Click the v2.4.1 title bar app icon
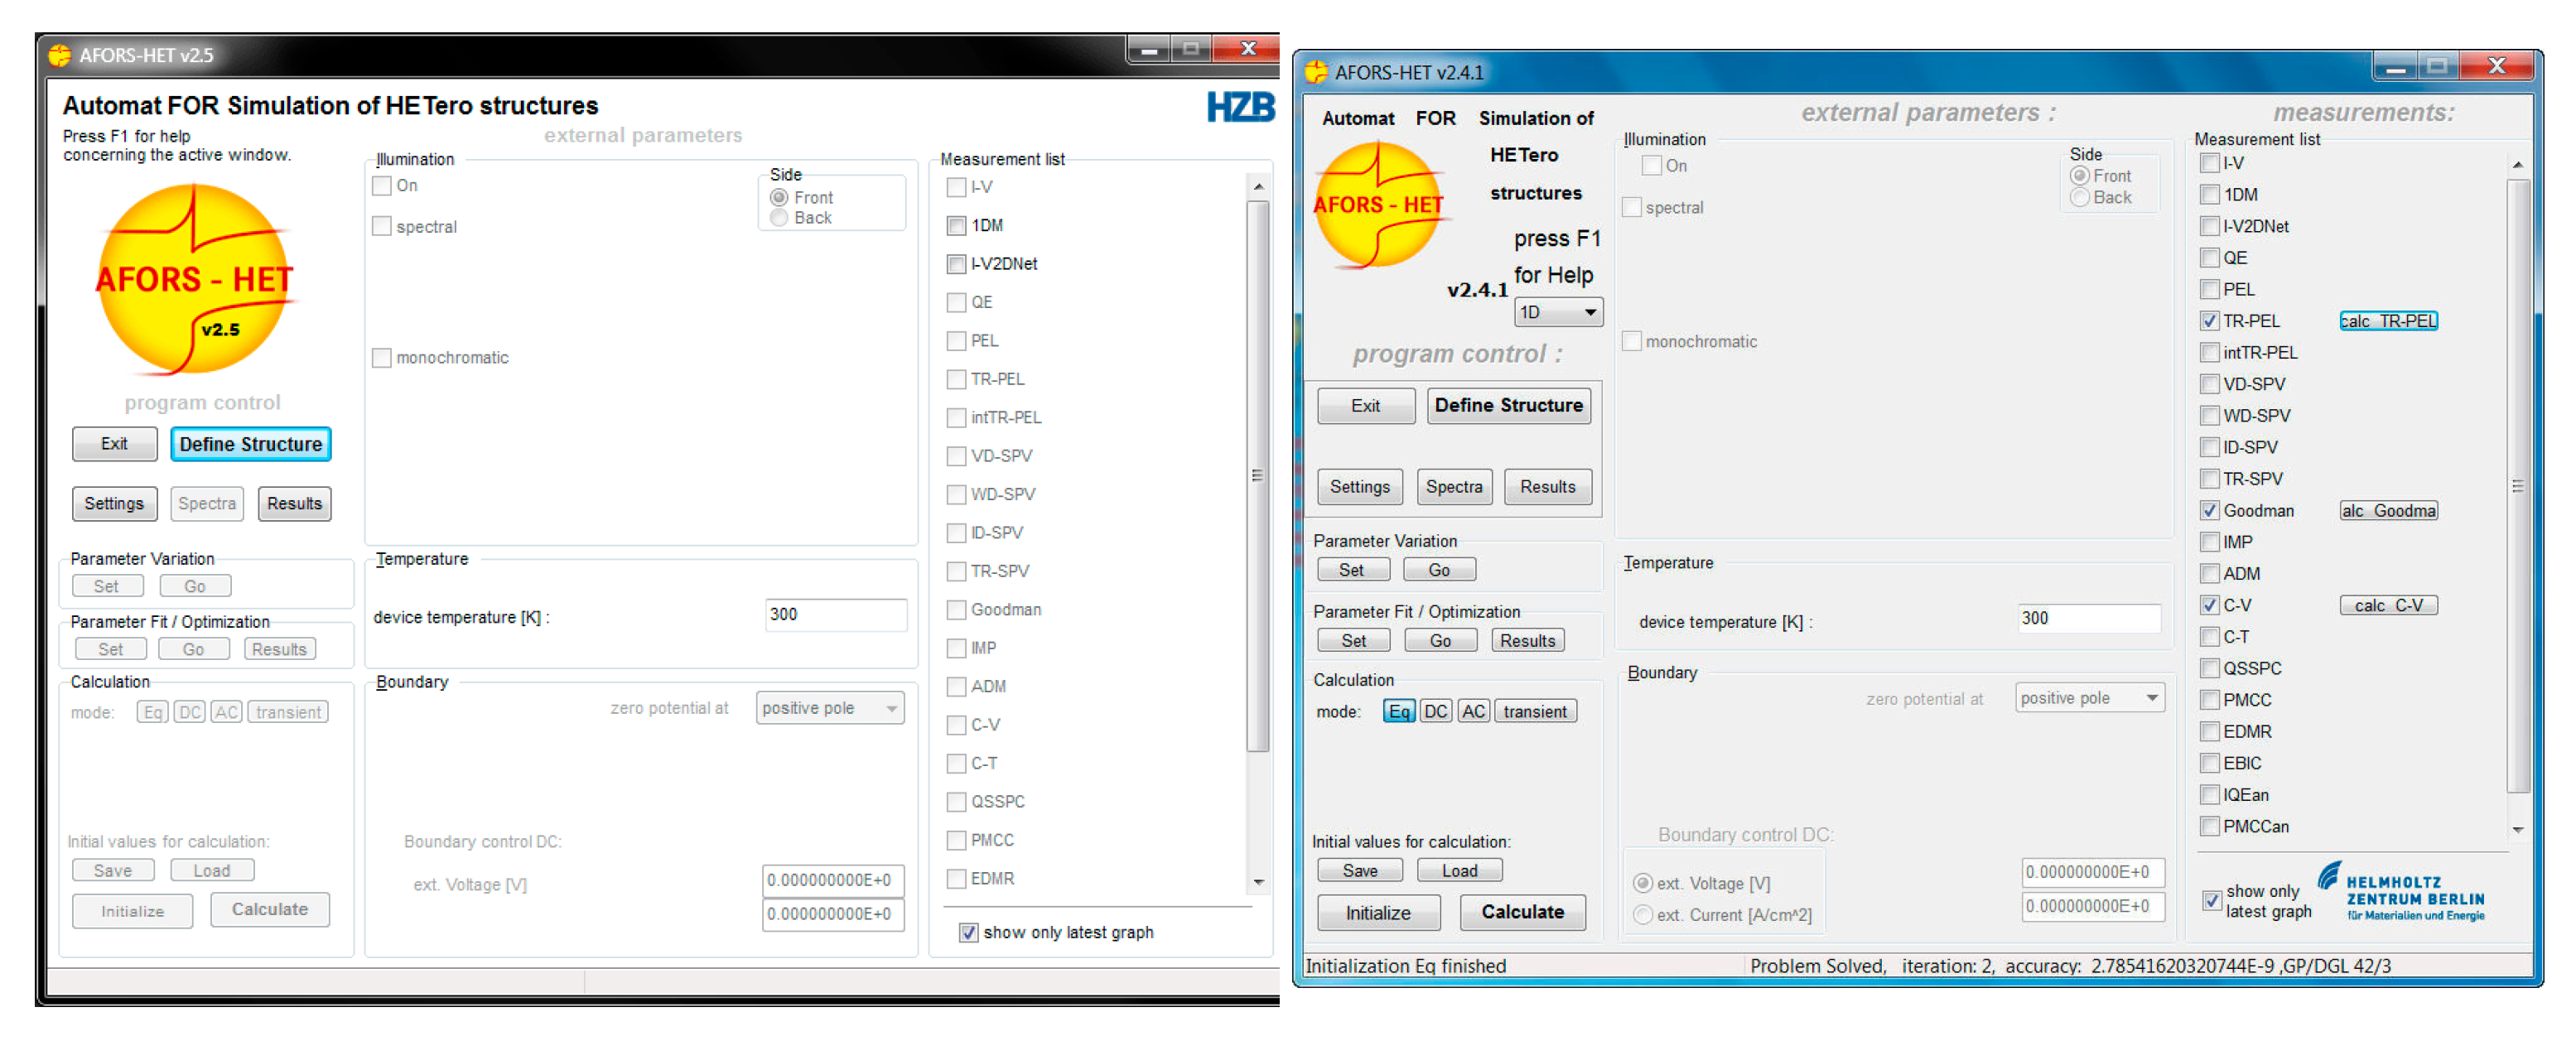The width and height of the screenshot is (2576, 1041). (x=1316, y=72)
